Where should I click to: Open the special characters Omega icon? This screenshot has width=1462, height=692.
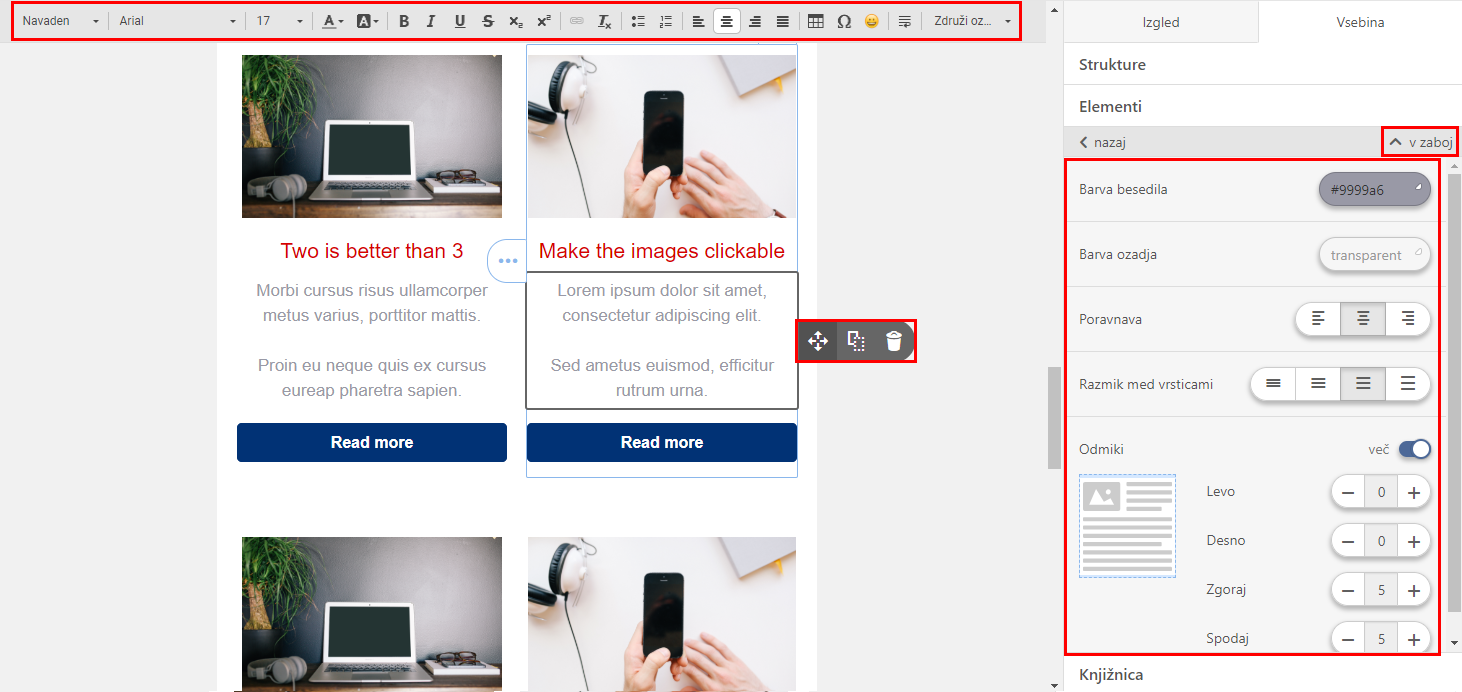click(x=844, y=21)
